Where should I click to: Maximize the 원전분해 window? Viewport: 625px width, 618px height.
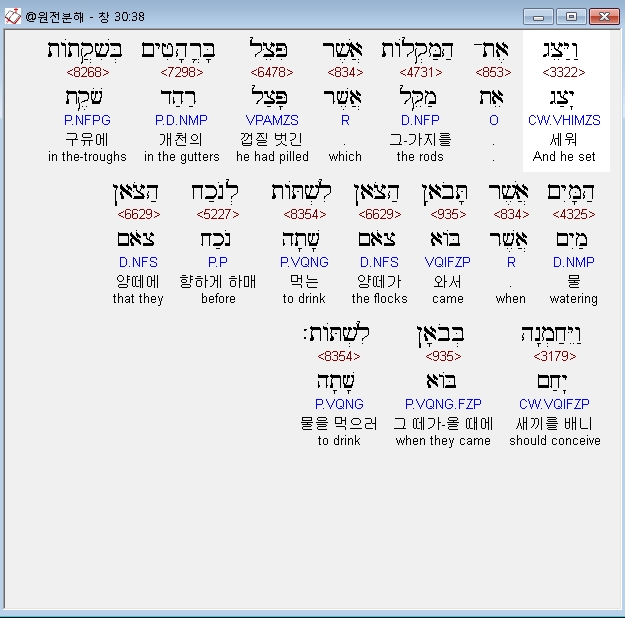pos(571,17)
